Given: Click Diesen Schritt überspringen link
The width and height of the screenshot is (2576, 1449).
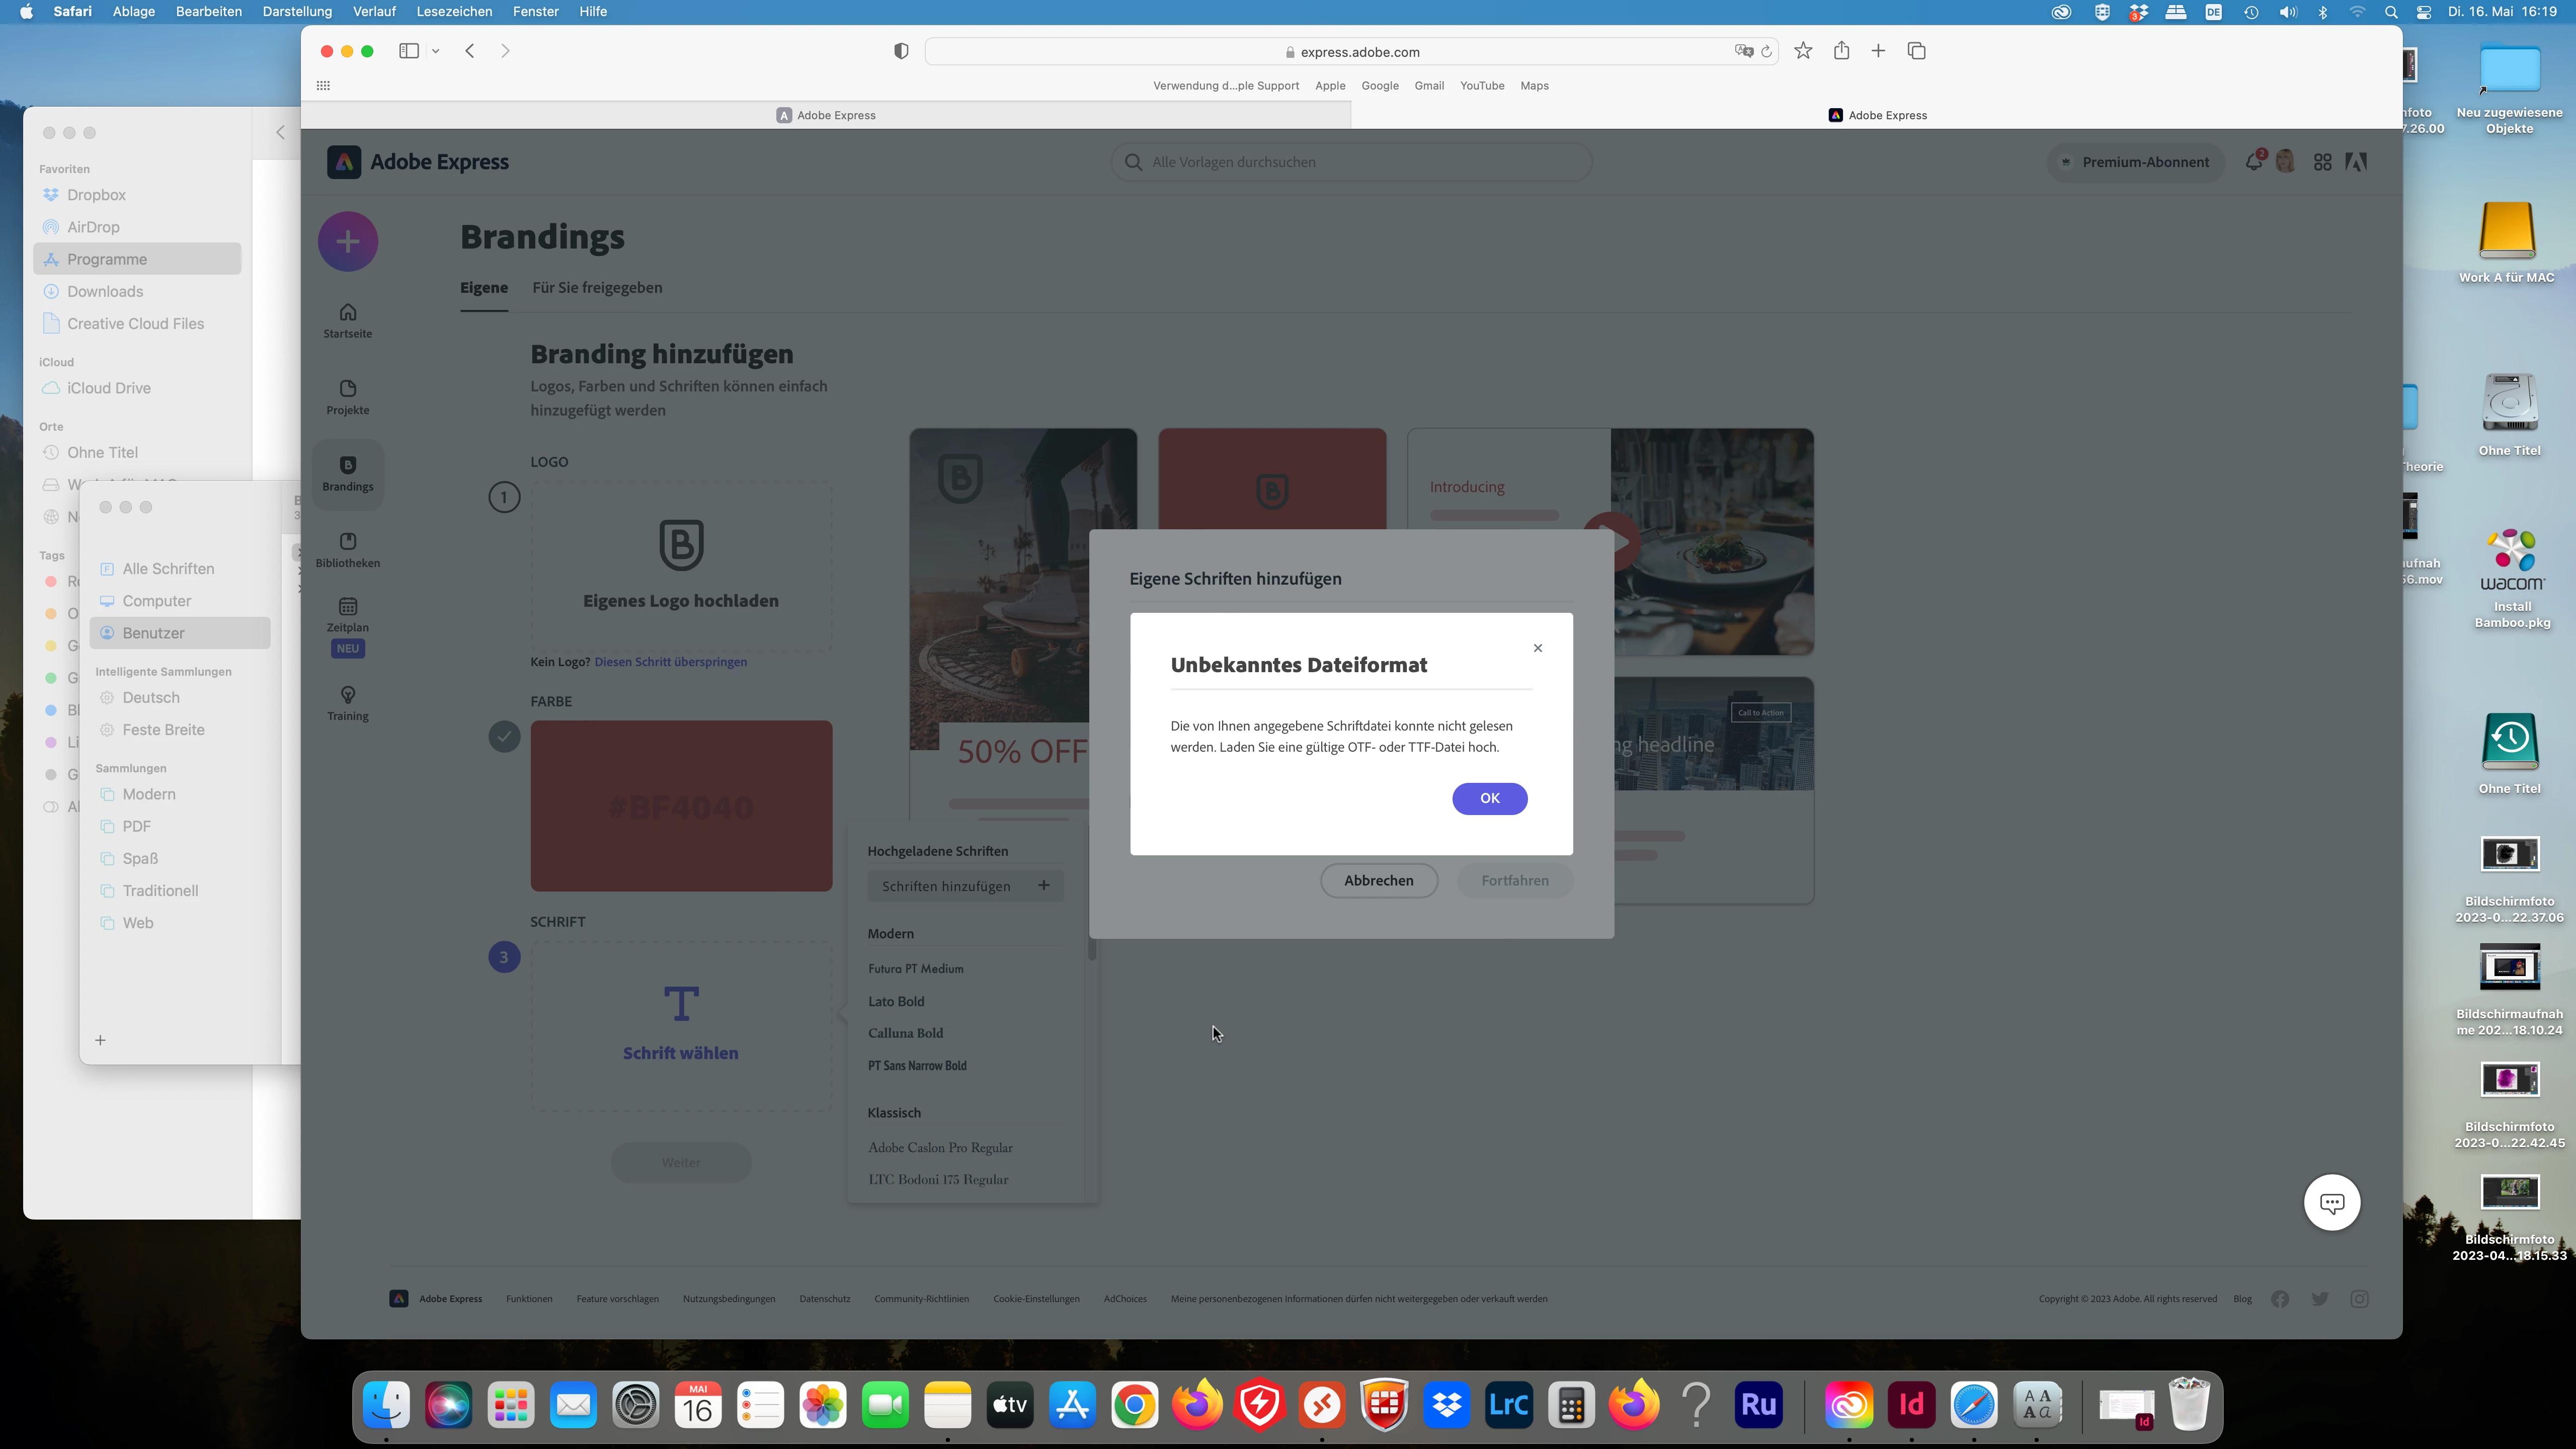Looking at the screenshot, I should [x=670, y=662].
